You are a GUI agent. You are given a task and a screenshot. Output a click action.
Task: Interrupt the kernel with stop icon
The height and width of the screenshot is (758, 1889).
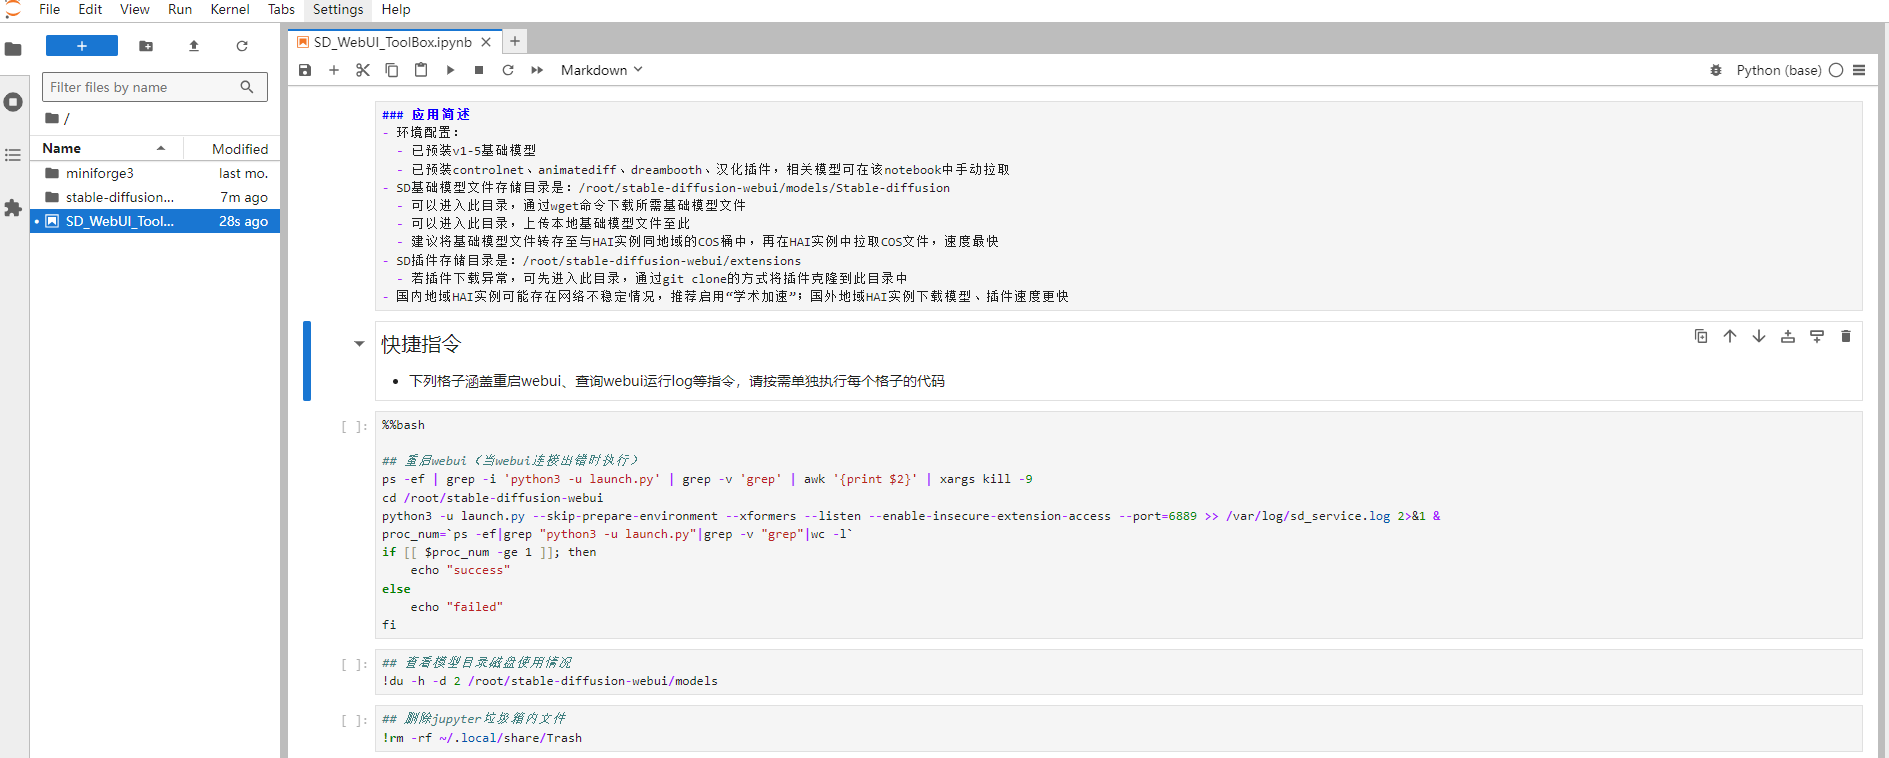click(479, 70)
